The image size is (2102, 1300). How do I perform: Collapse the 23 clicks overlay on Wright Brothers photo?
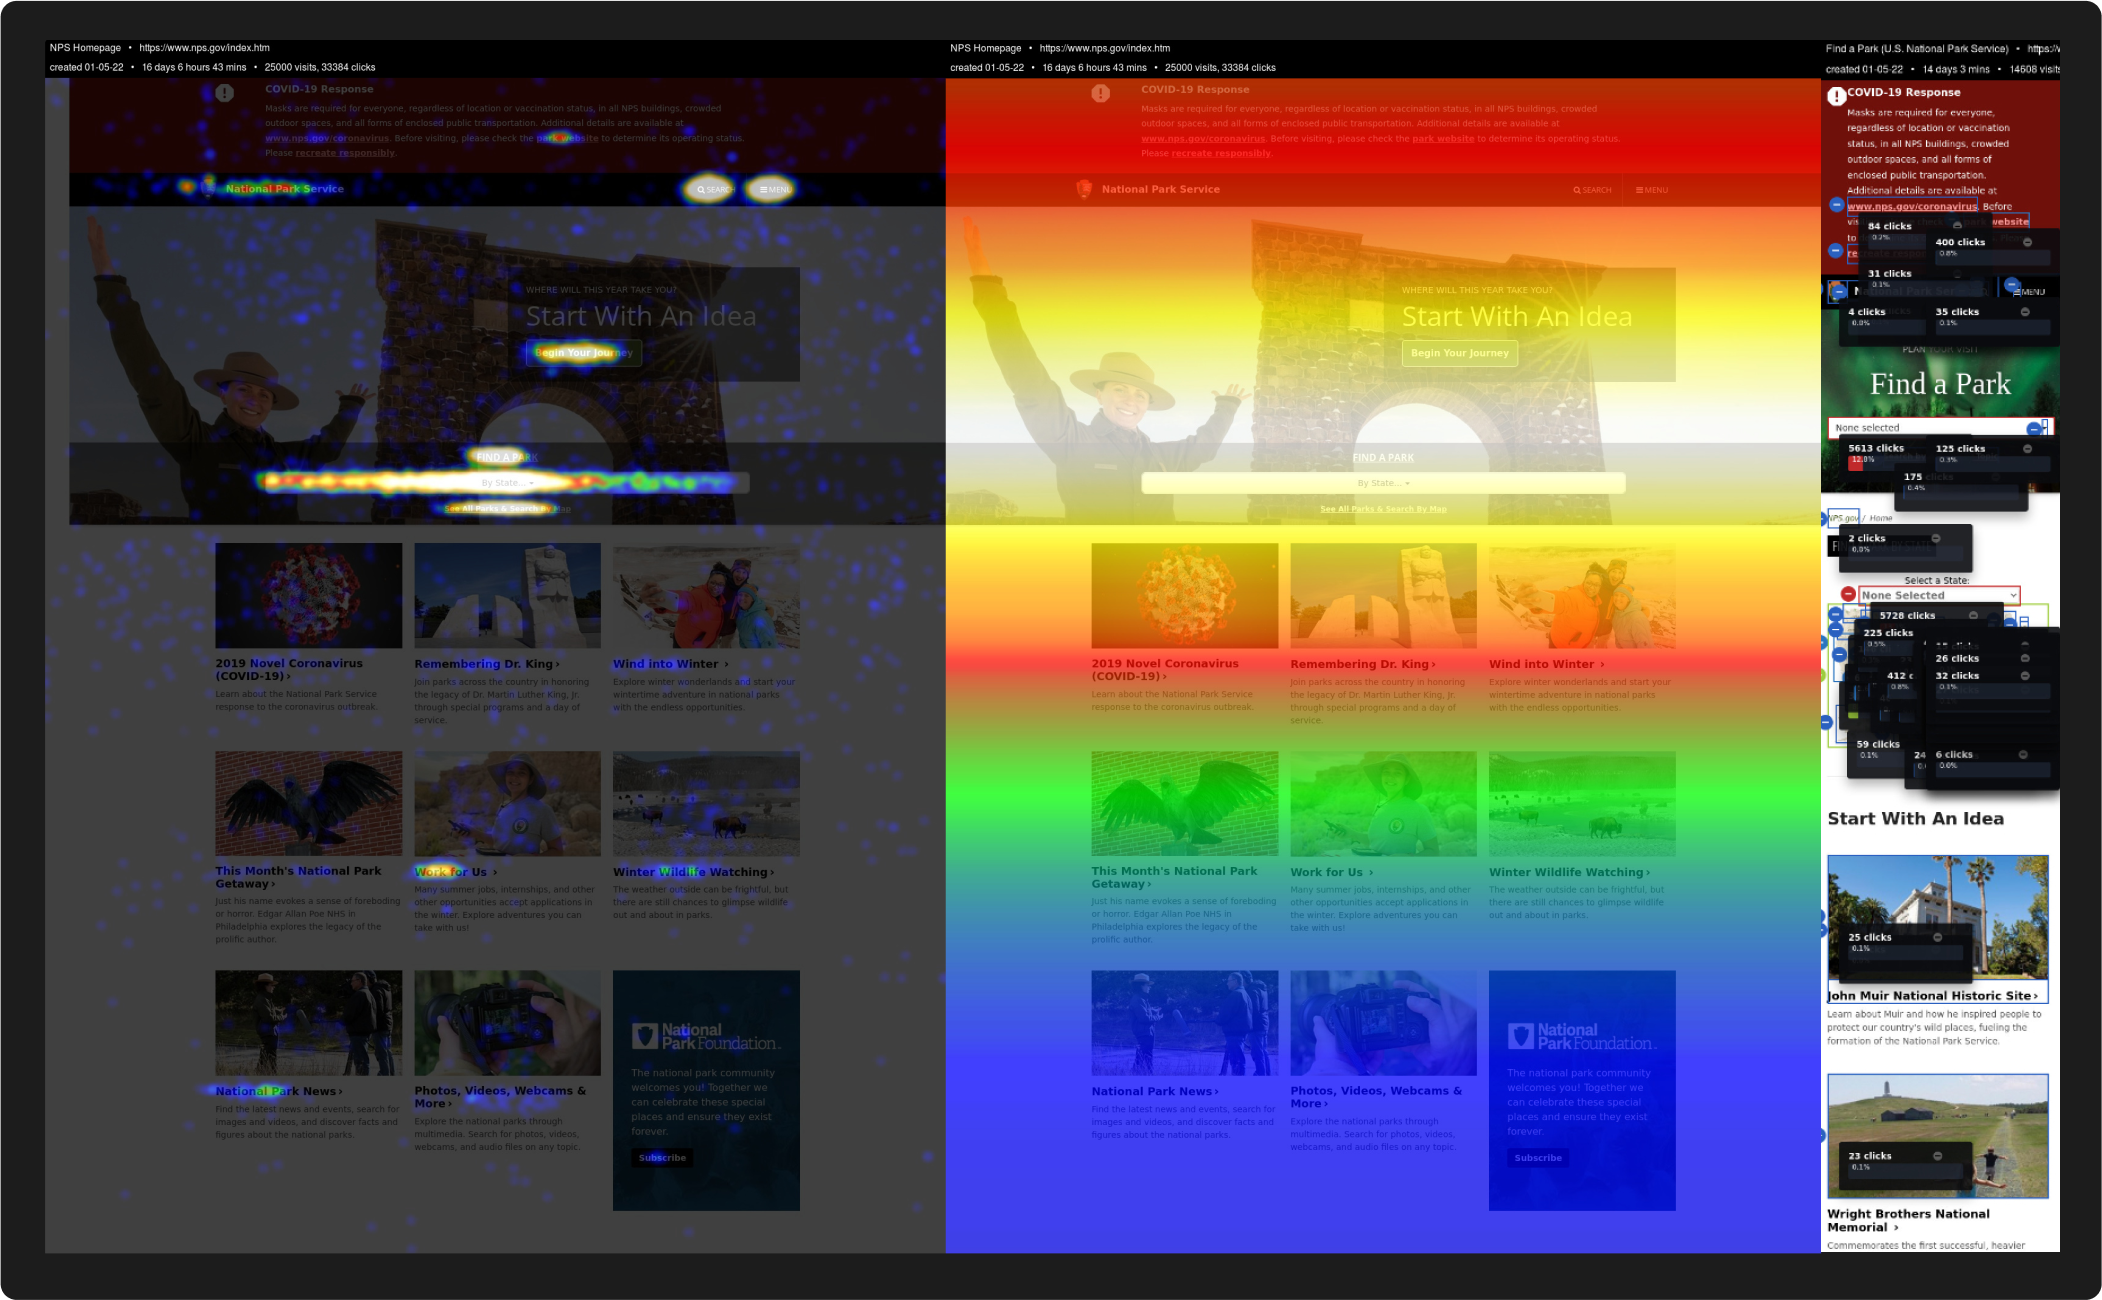click(x=1937, y=1156)
